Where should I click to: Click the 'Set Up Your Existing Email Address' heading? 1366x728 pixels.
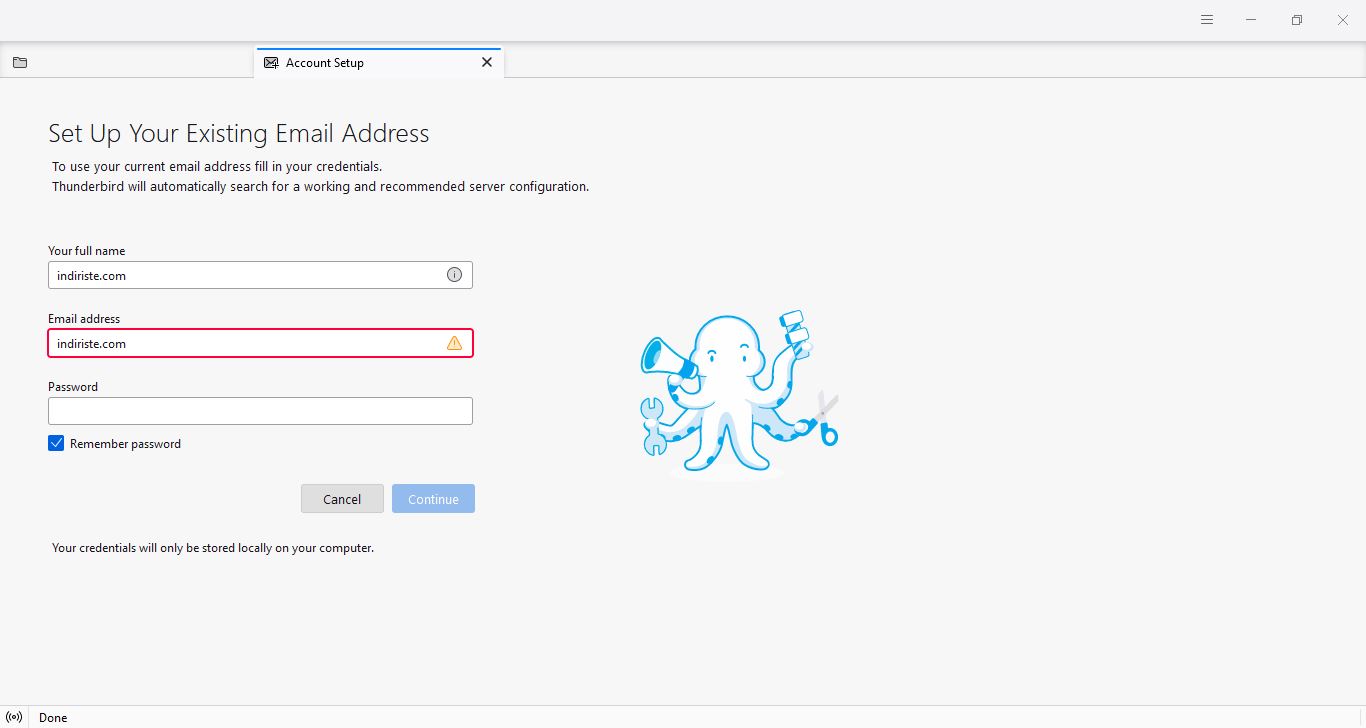[239, 134]
